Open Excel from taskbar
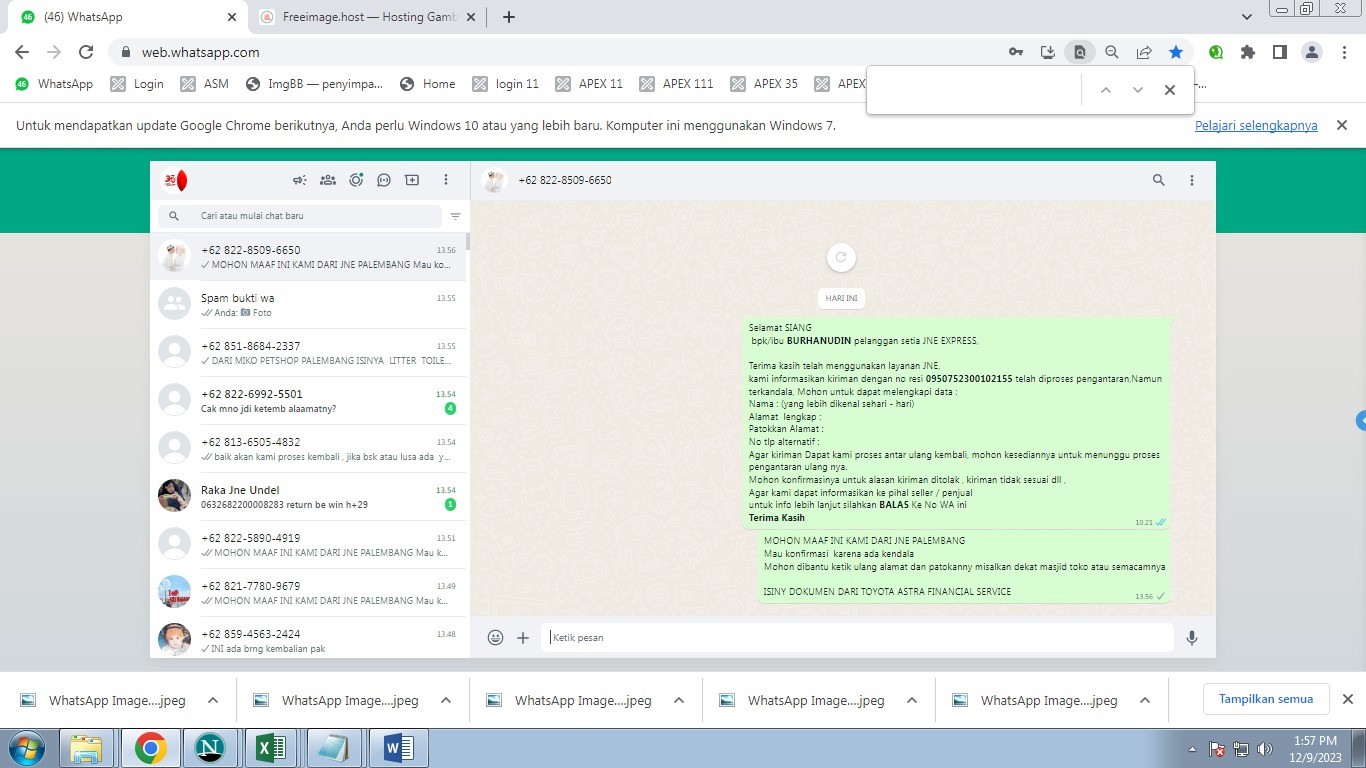This screenshot has width=1366, height=768. pos(271,748)
